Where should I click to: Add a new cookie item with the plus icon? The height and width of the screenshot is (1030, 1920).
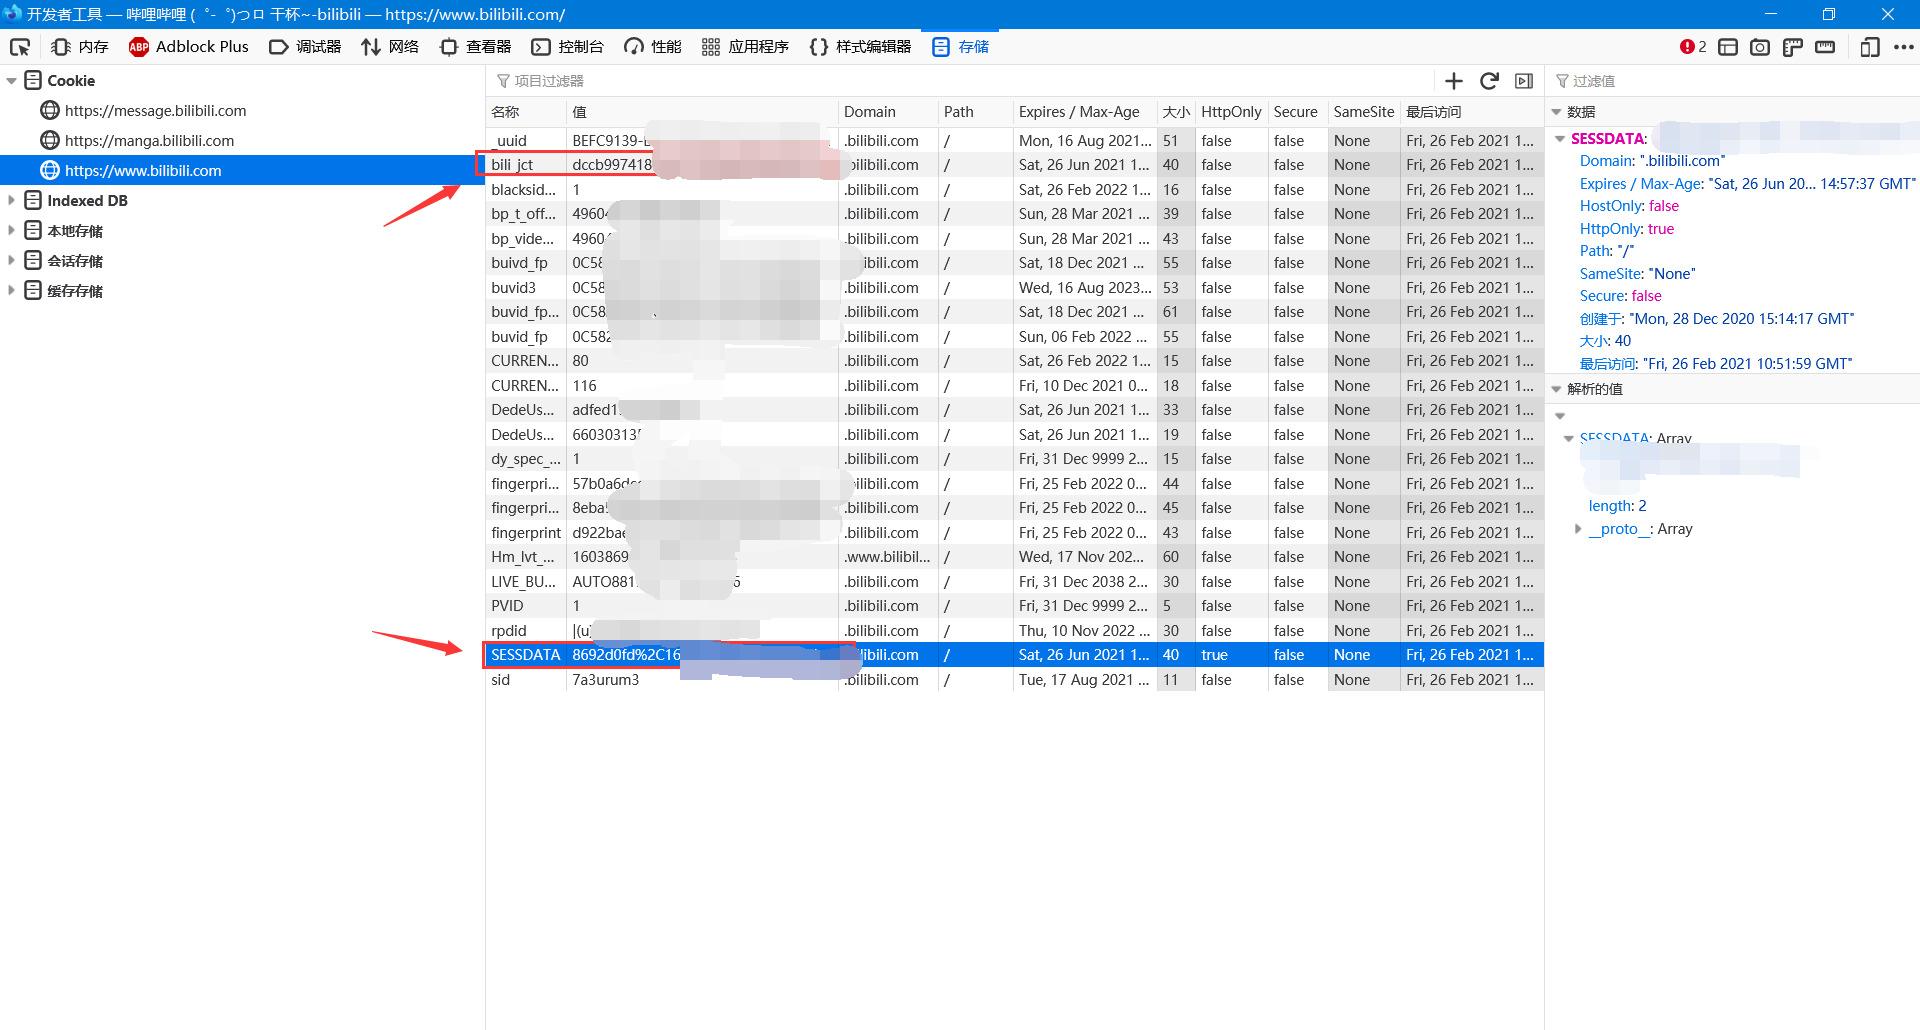click(1454, 81)
